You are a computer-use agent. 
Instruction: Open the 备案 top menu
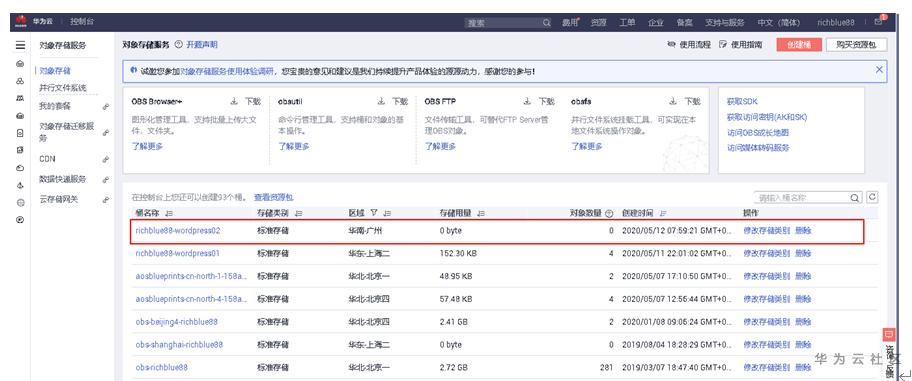pos(684,23)
